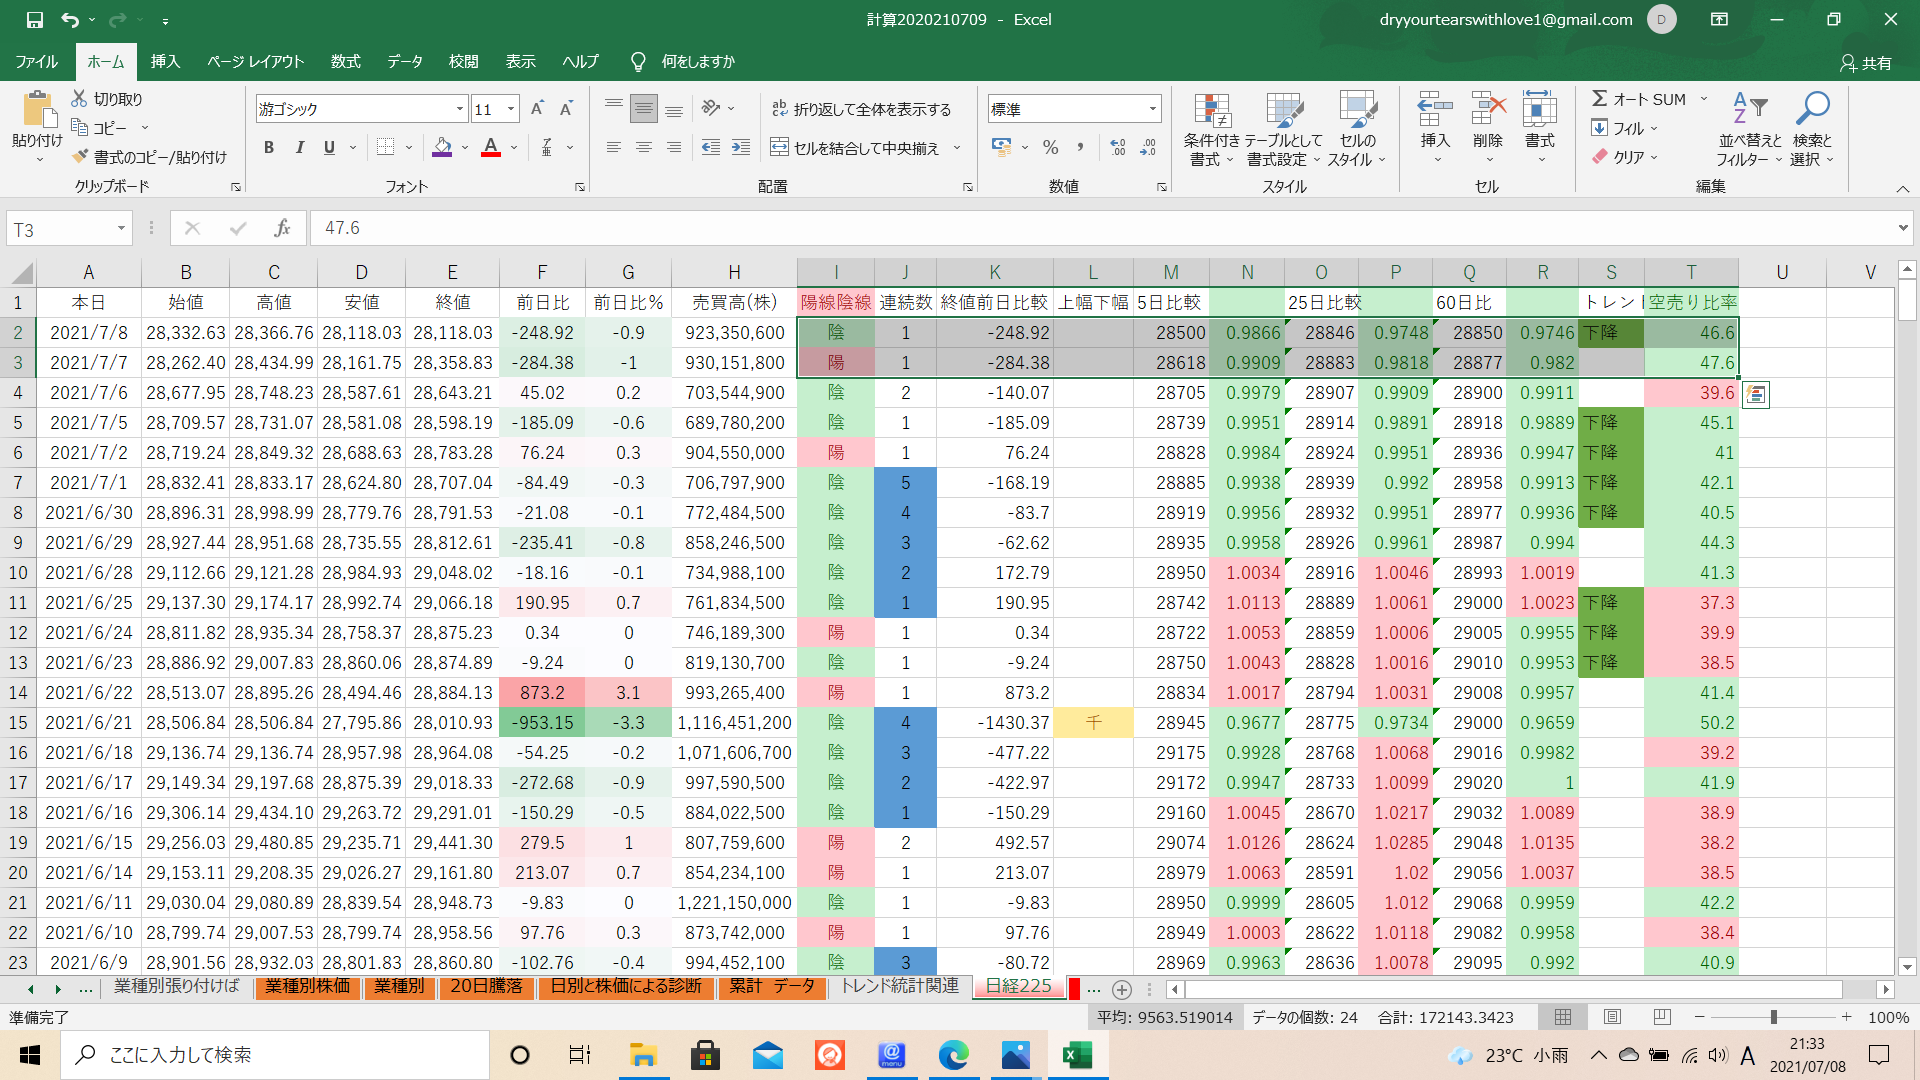Click the AutoSum button
This screenshot has width=1920, height=1080.
pos(1638,99)
